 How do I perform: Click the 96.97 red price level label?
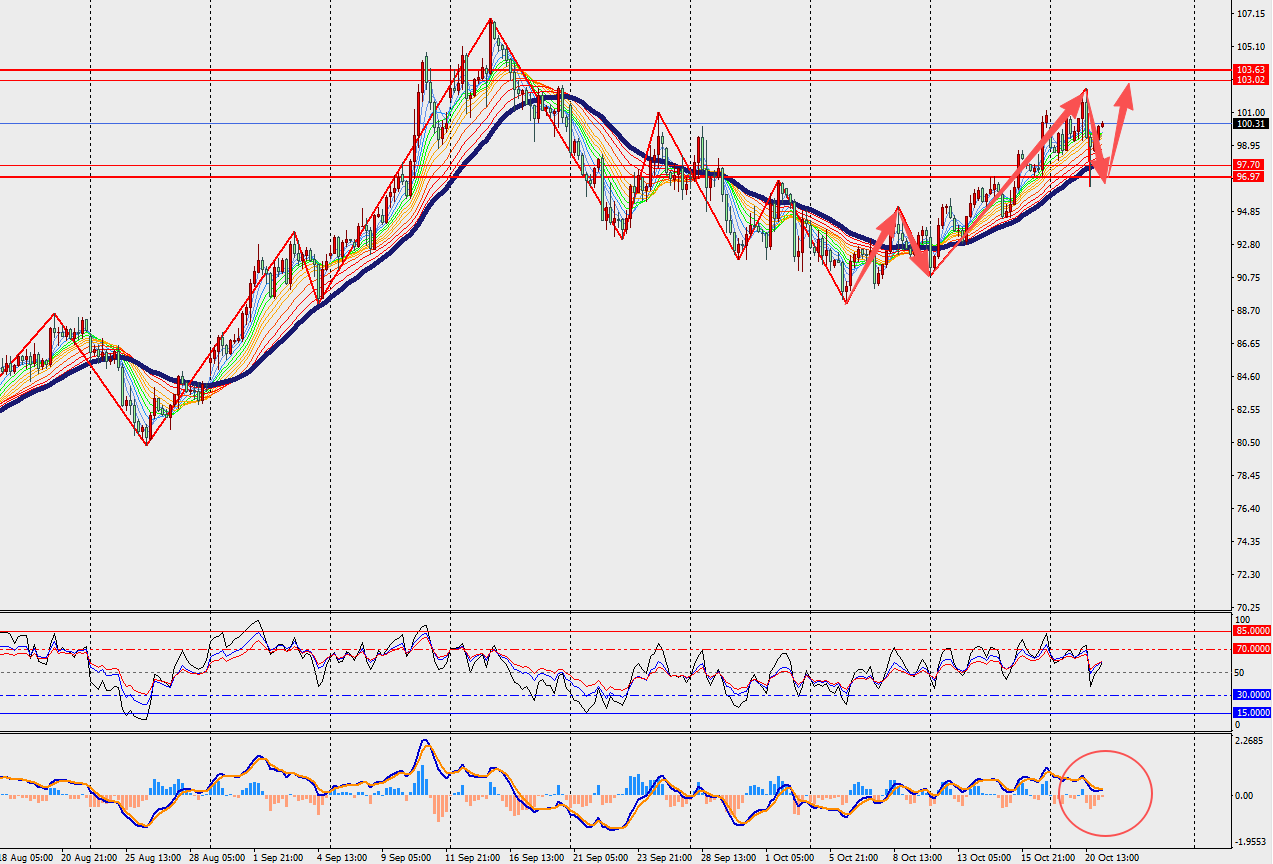pyautogui.click(x=1252, y=176)
